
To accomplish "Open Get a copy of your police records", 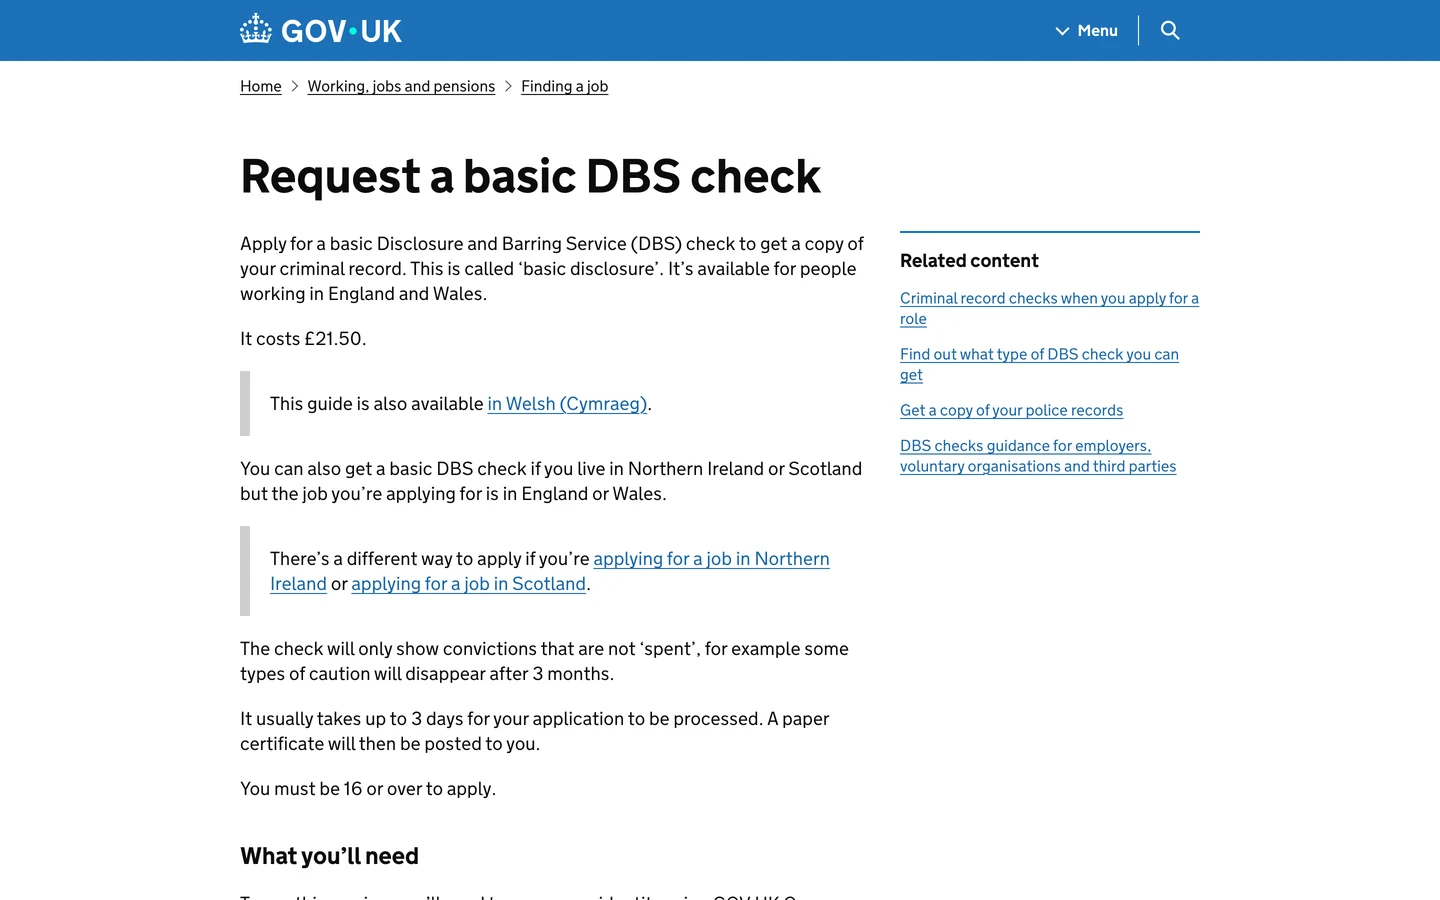I will coord(1011,410).
